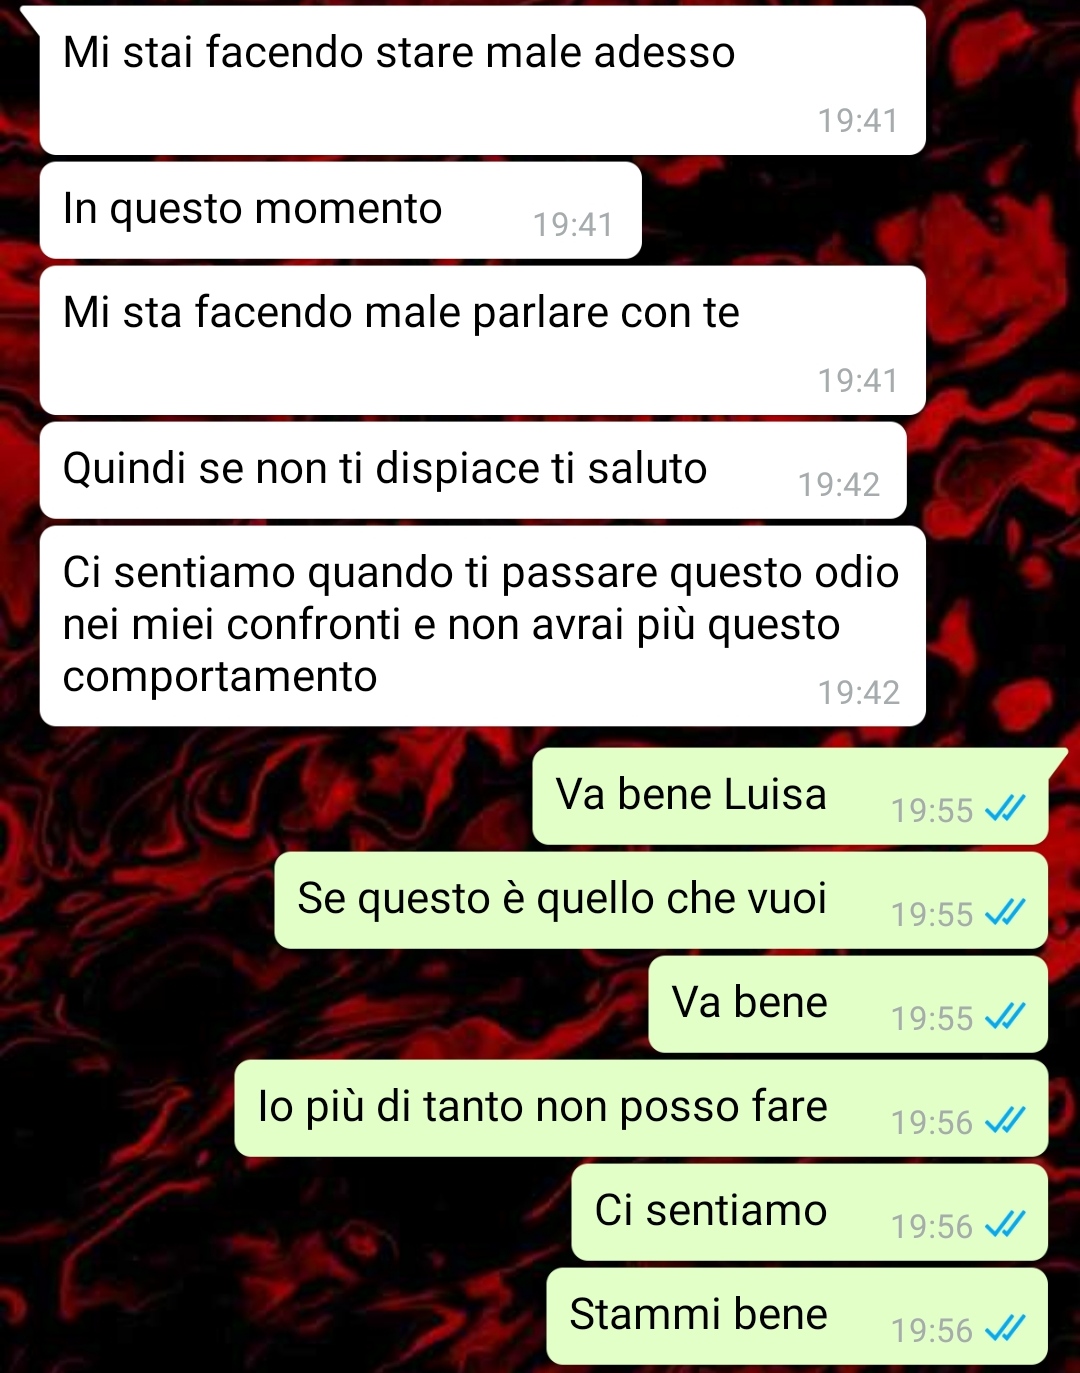Tap the green bubble 'Se questo è quello che vuoi'

(661, 900)
